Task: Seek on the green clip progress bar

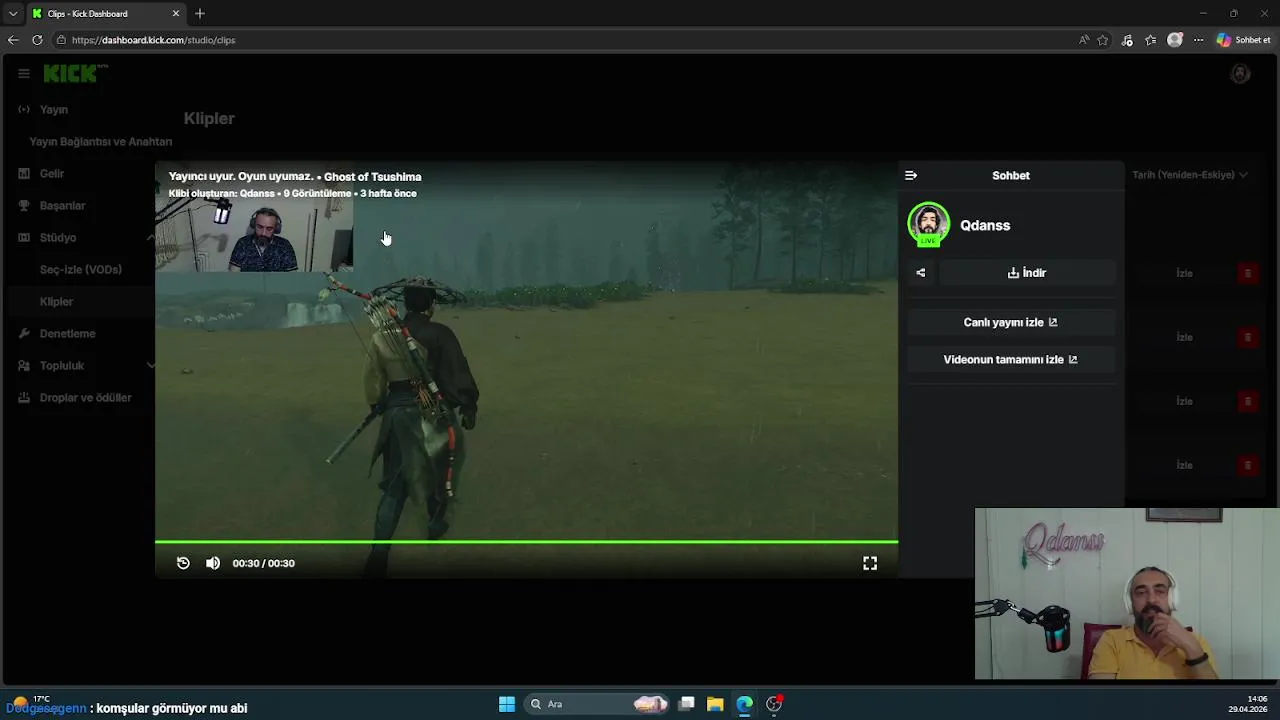Action: pos(526,542)
